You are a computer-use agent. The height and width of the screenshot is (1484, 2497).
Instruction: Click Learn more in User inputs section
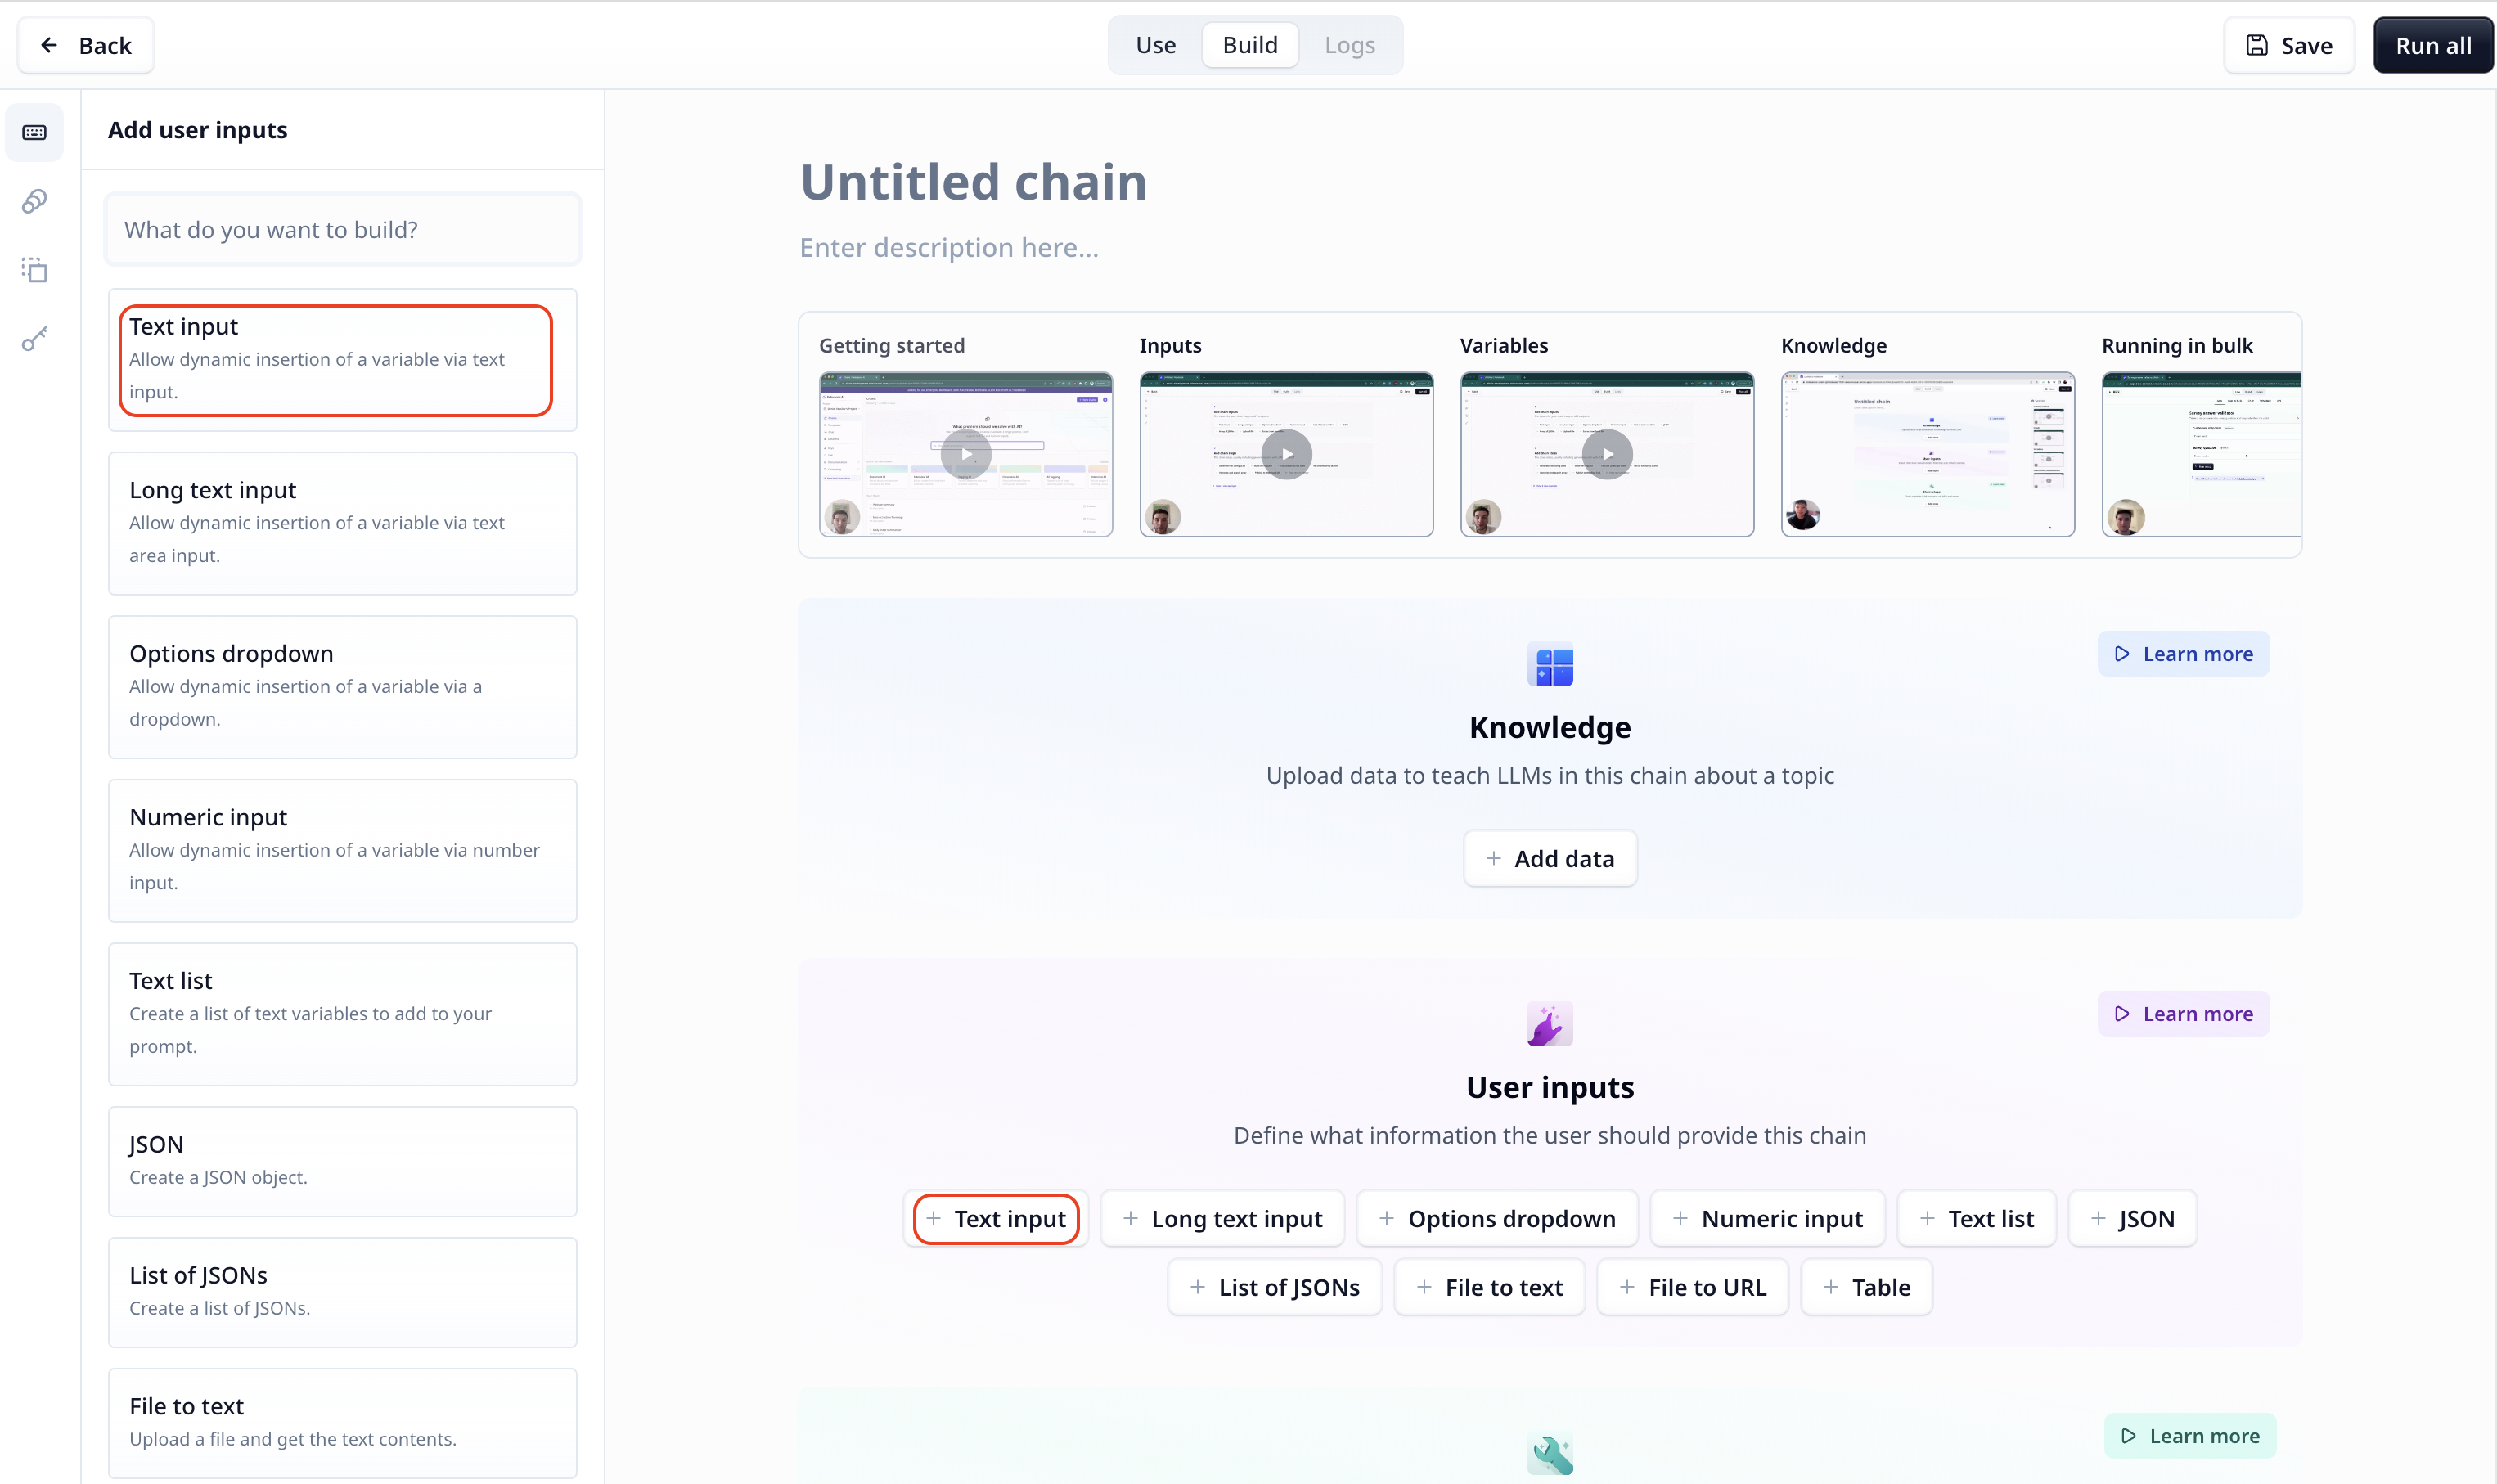pyautogui.click(x=2183, y=1013)
